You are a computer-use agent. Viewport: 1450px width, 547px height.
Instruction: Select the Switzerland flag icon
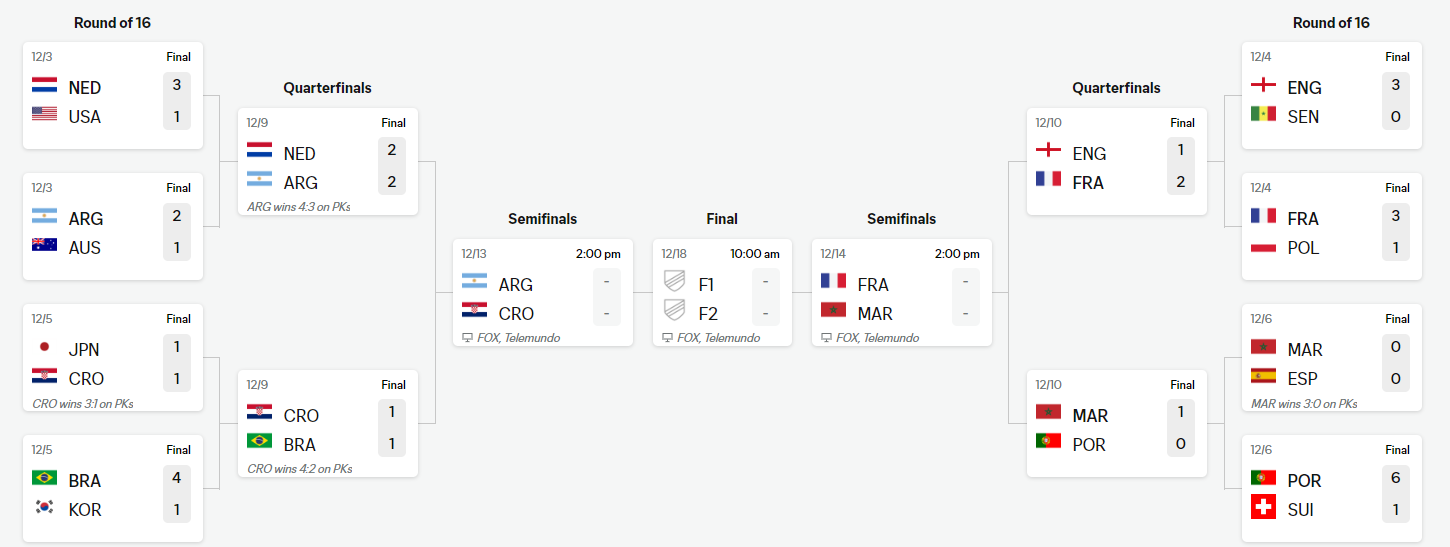(1263, 507)
